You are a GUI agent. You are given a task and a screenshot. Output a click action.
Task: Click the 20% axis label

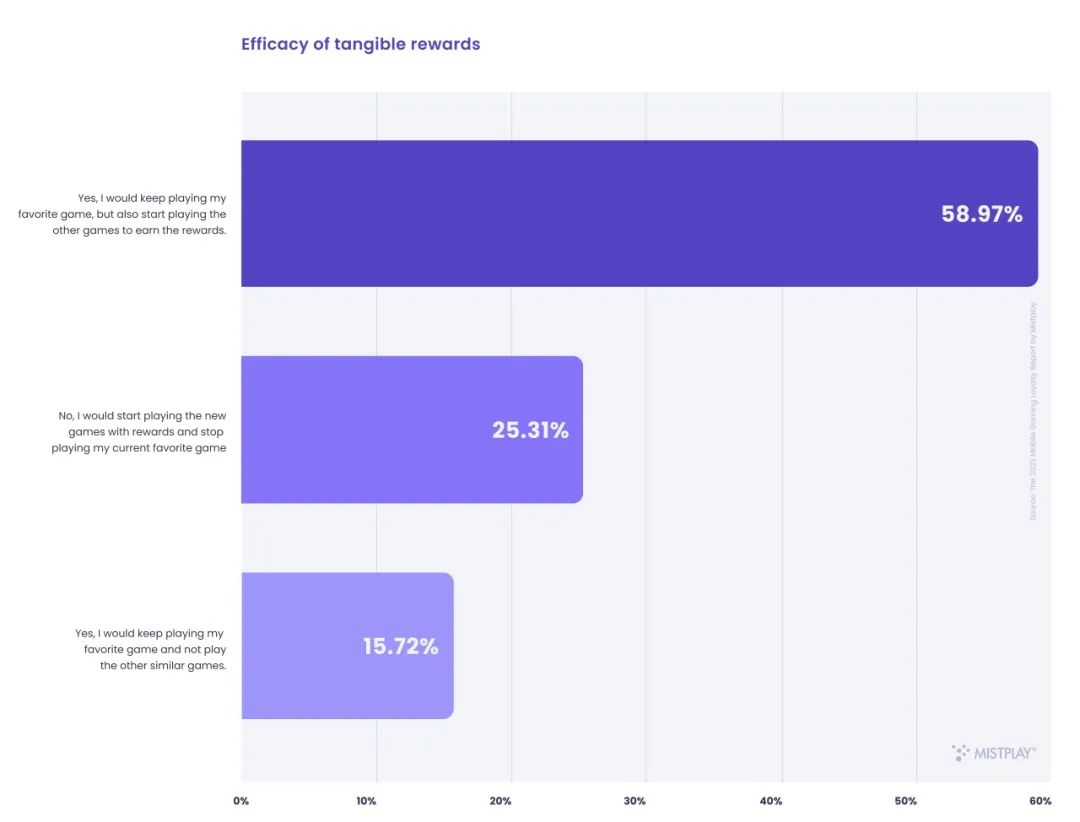(501, 801)
